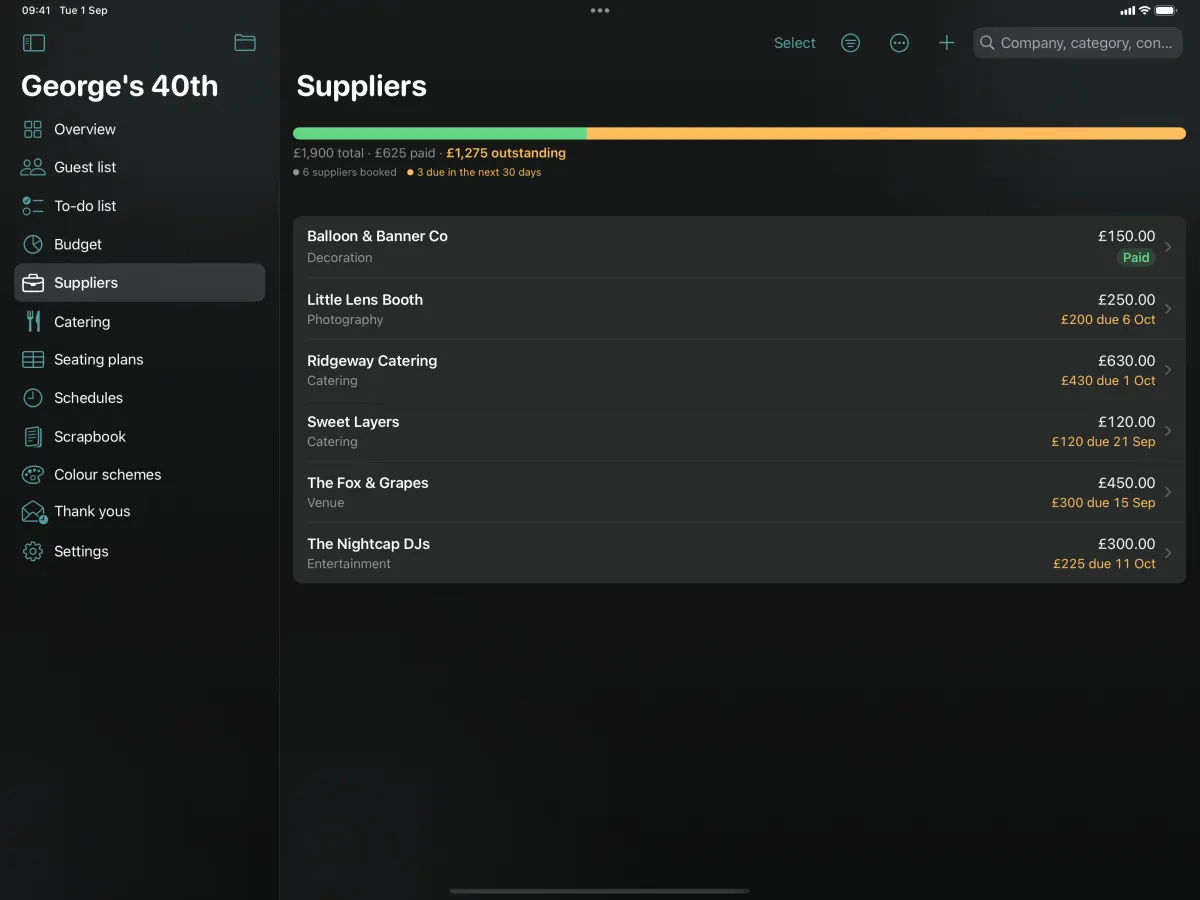Open Sweet Layers supplier
This screenshot has height=900, width=1200.
coord(739,431)
